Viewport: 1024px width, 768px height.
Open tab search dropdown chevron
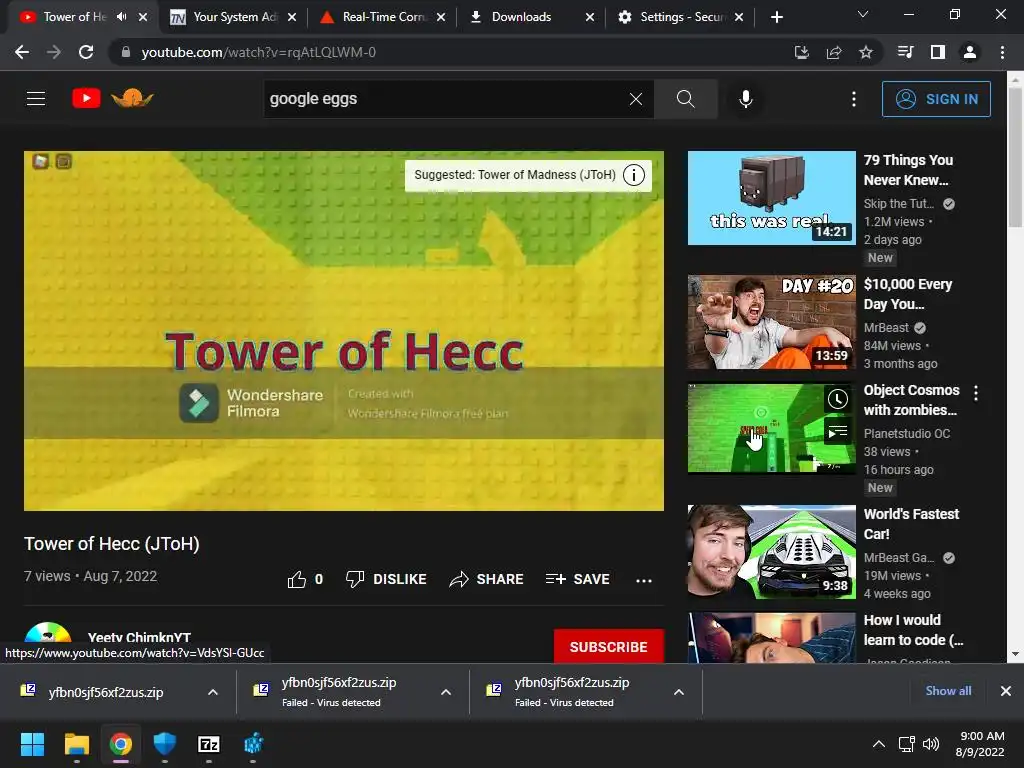pyautogui.click(x=863, y=14)
